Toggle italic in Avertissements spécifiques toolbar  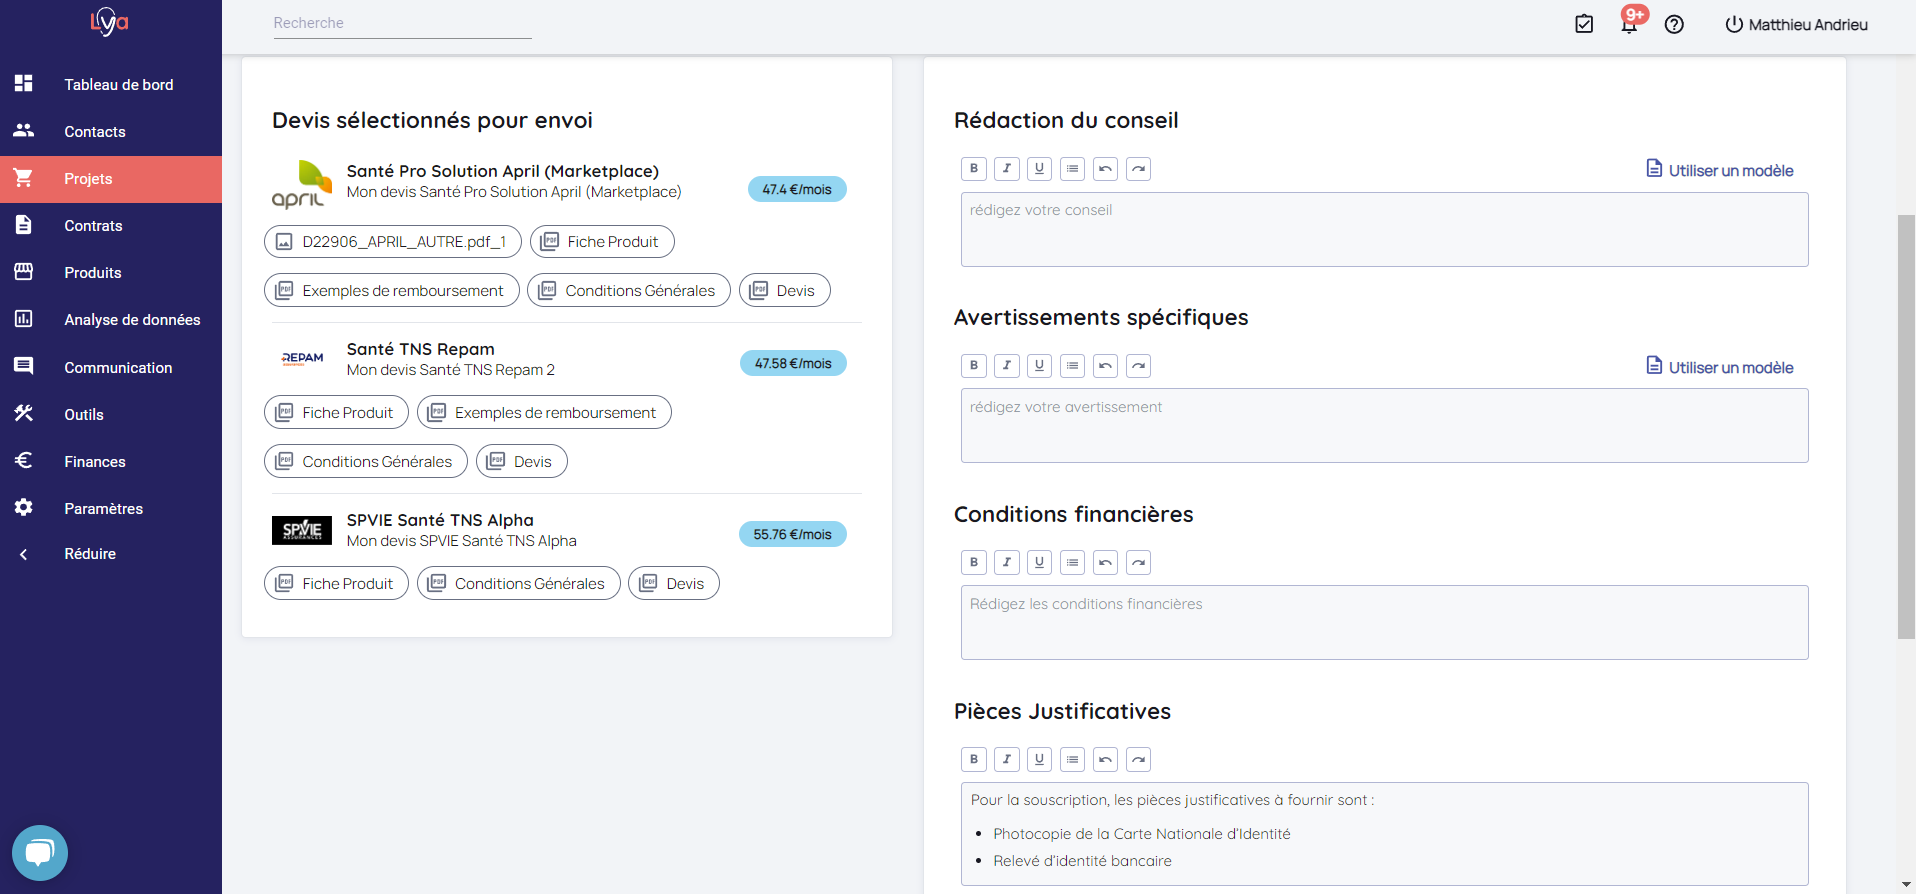1006,366
